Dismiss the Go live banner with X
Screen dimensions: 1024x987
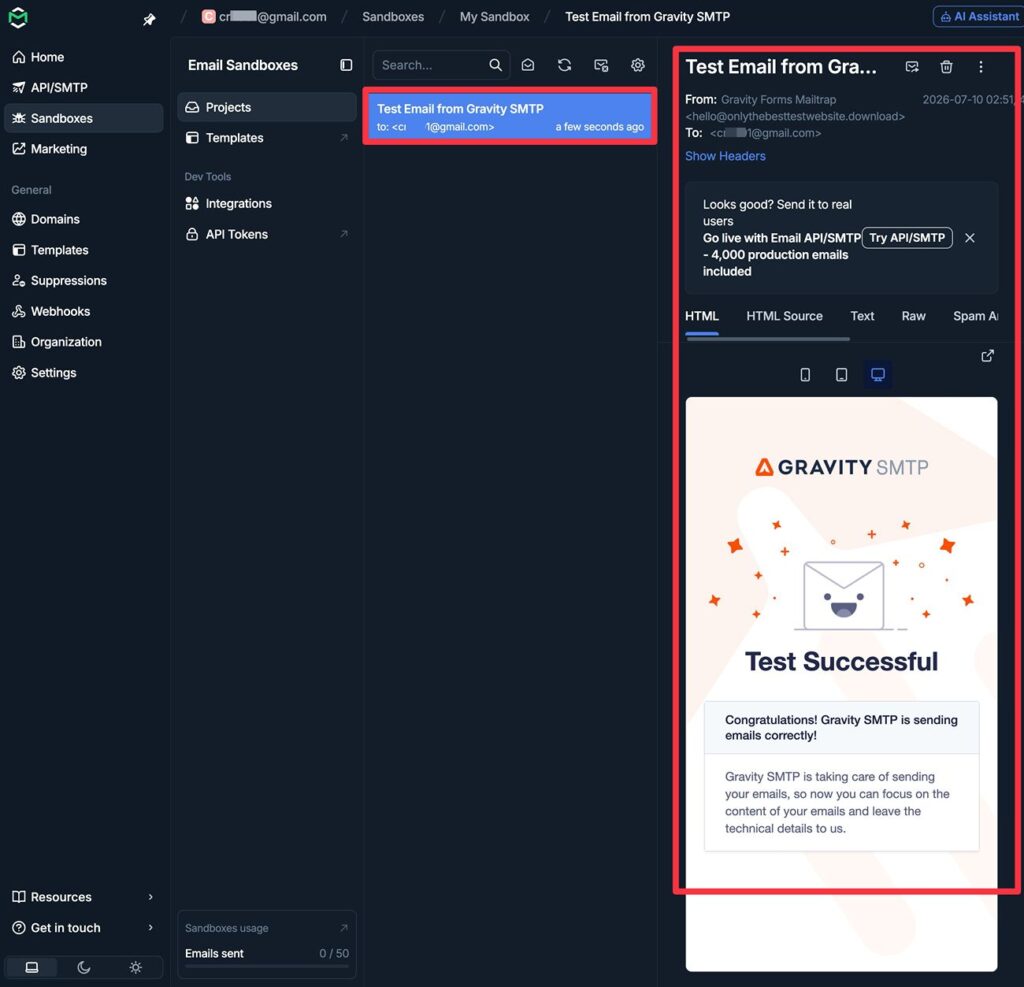pos(970,238)
